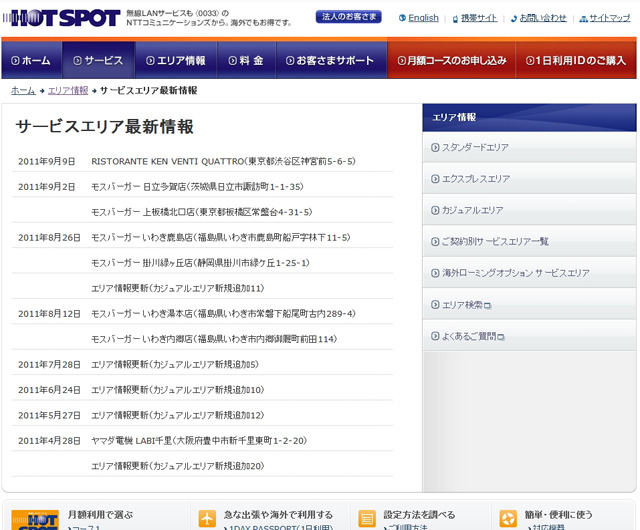Click RISTORANTE KEN VENTI QUATTRO entry
This screenshot has width=640, height=530.
pos(223,161)
